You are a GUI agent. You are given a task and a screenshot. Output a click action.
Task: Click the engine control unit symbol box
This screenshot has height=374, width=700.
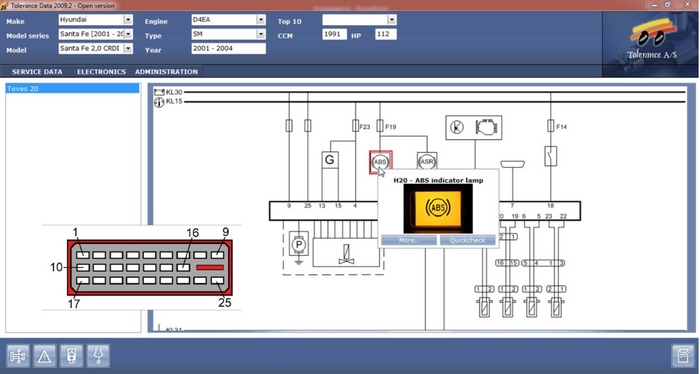474,128
